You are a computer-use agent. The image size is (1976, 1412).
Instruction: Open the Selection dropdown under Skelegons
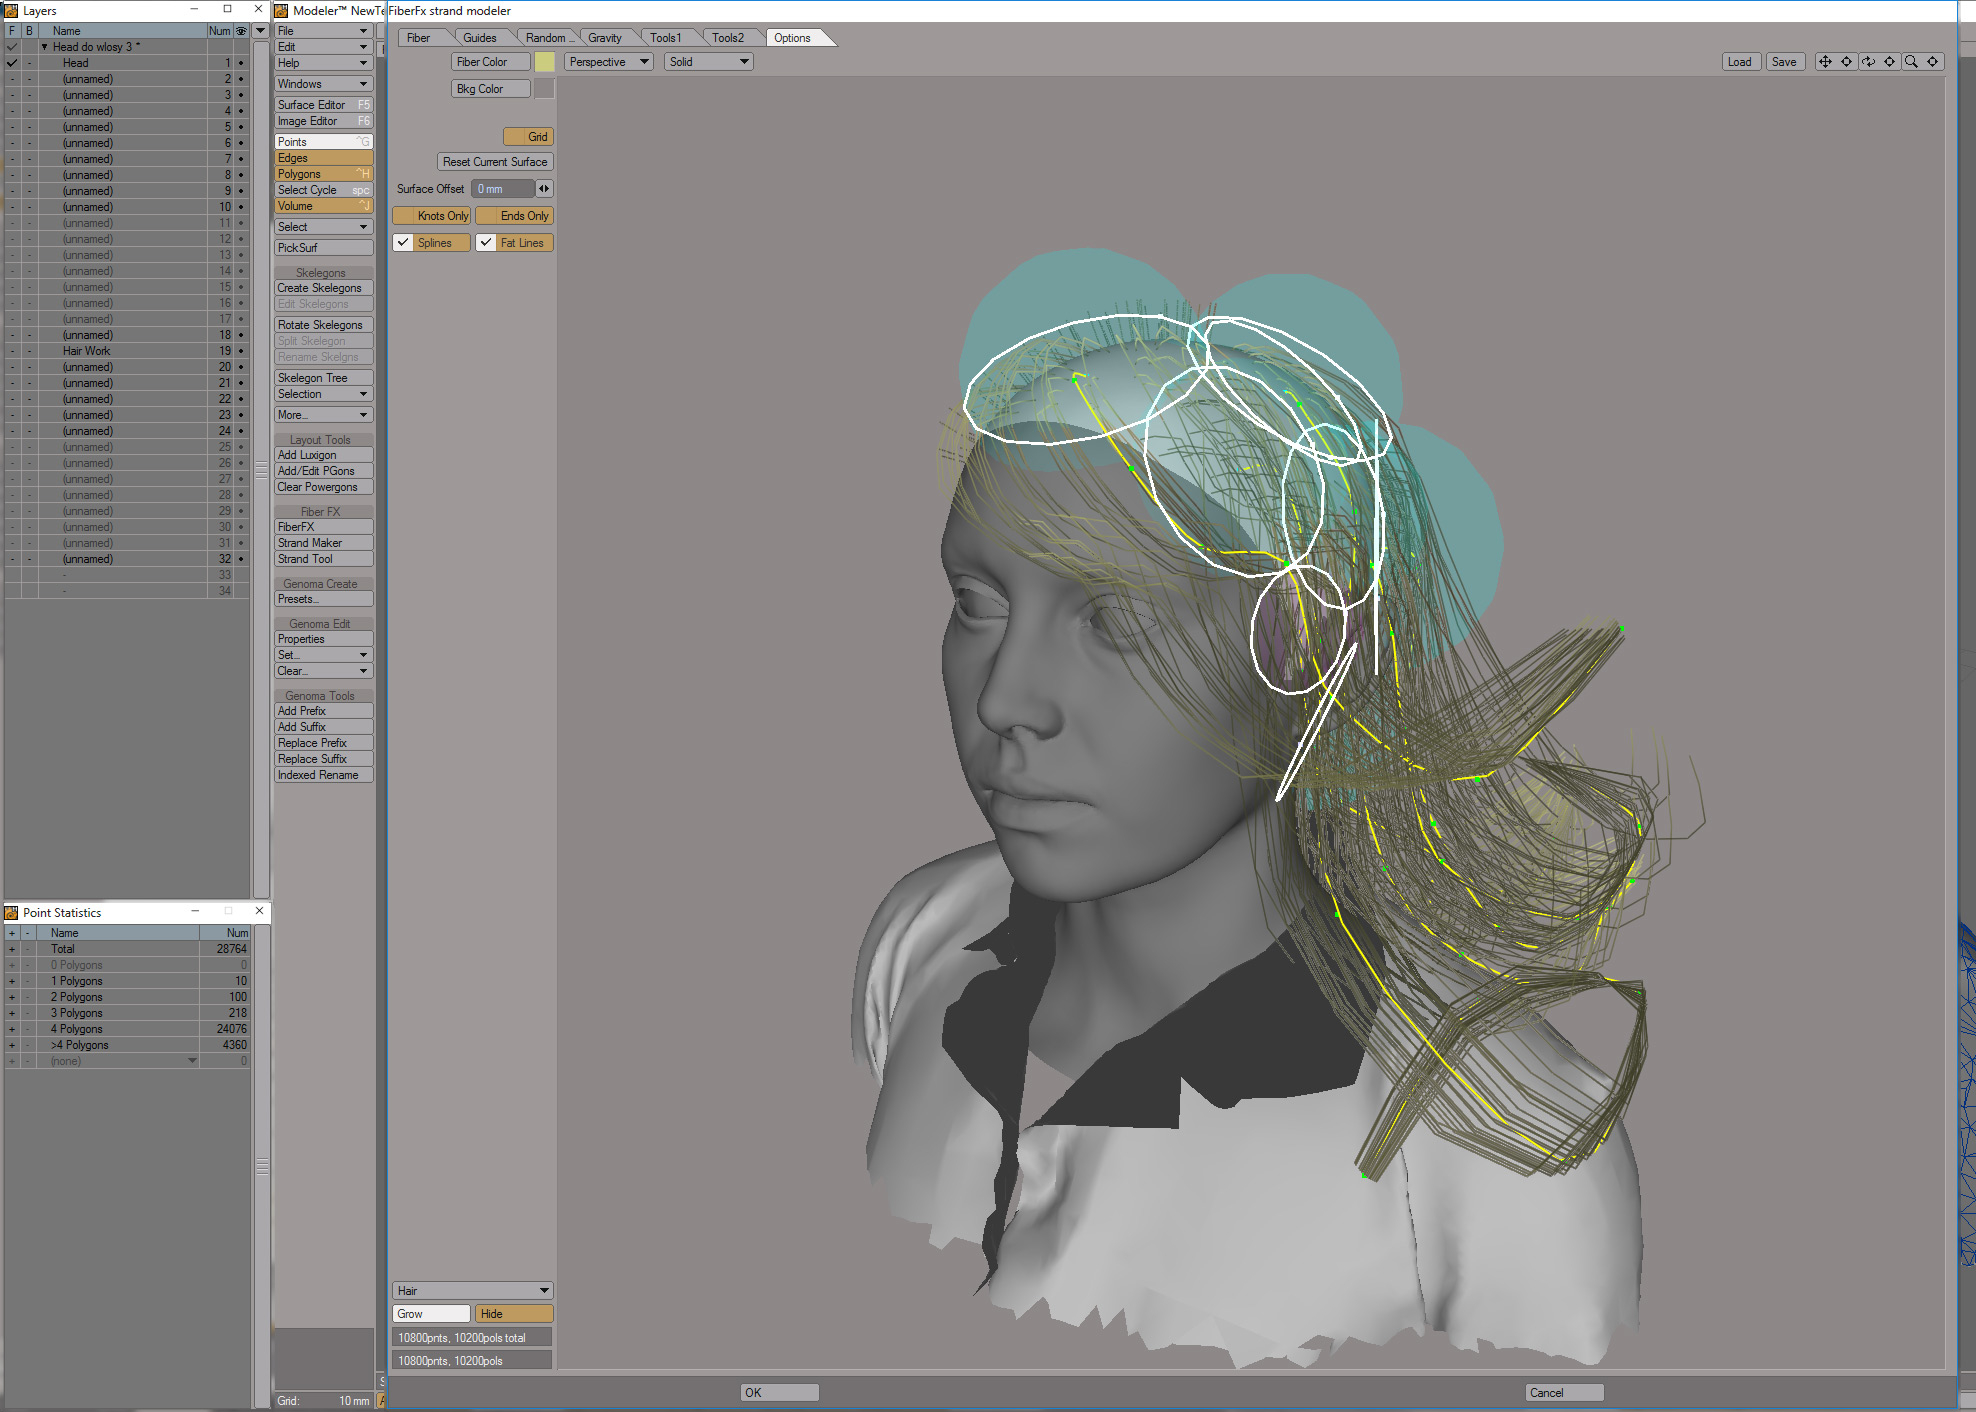pos(324,394)
